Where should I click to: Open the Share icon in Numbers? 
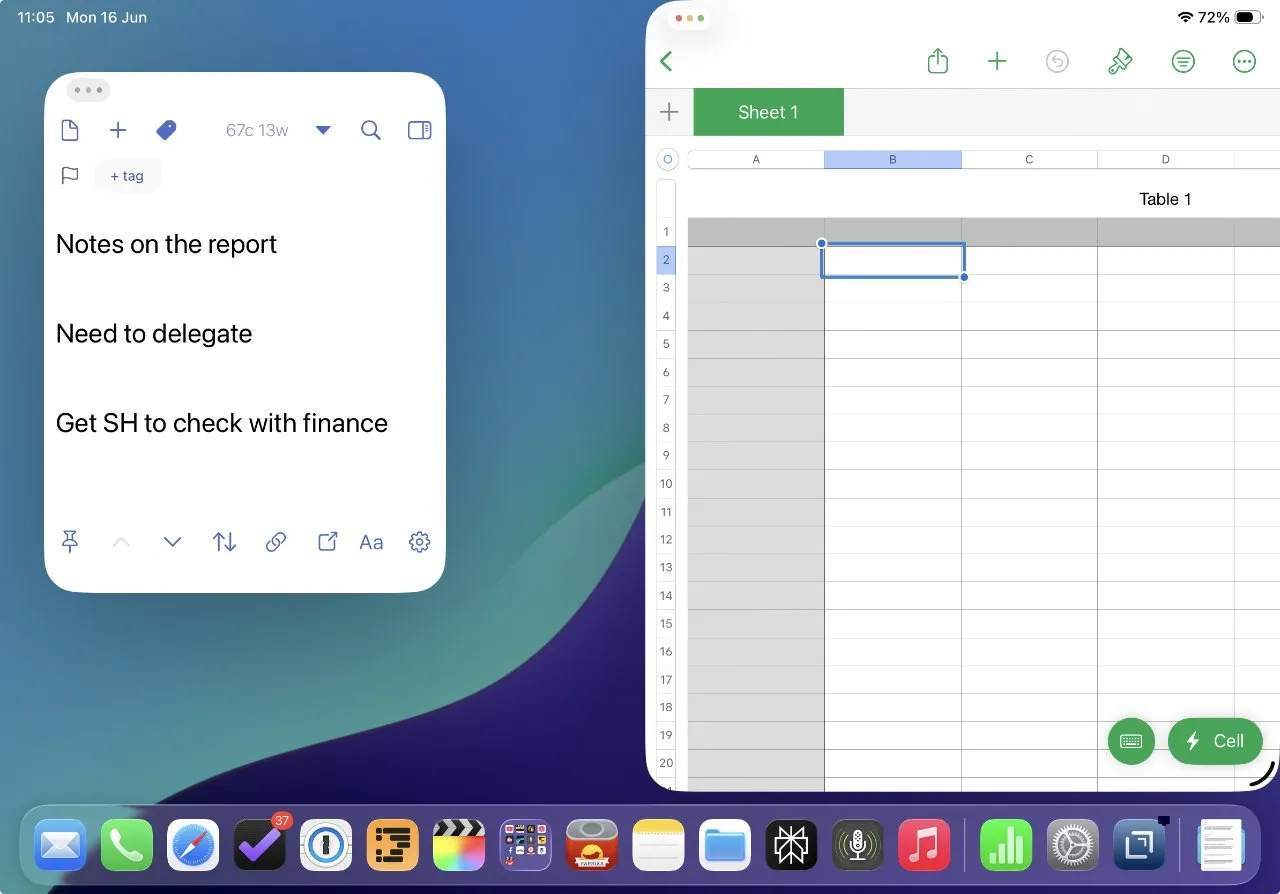click(937, 62)
